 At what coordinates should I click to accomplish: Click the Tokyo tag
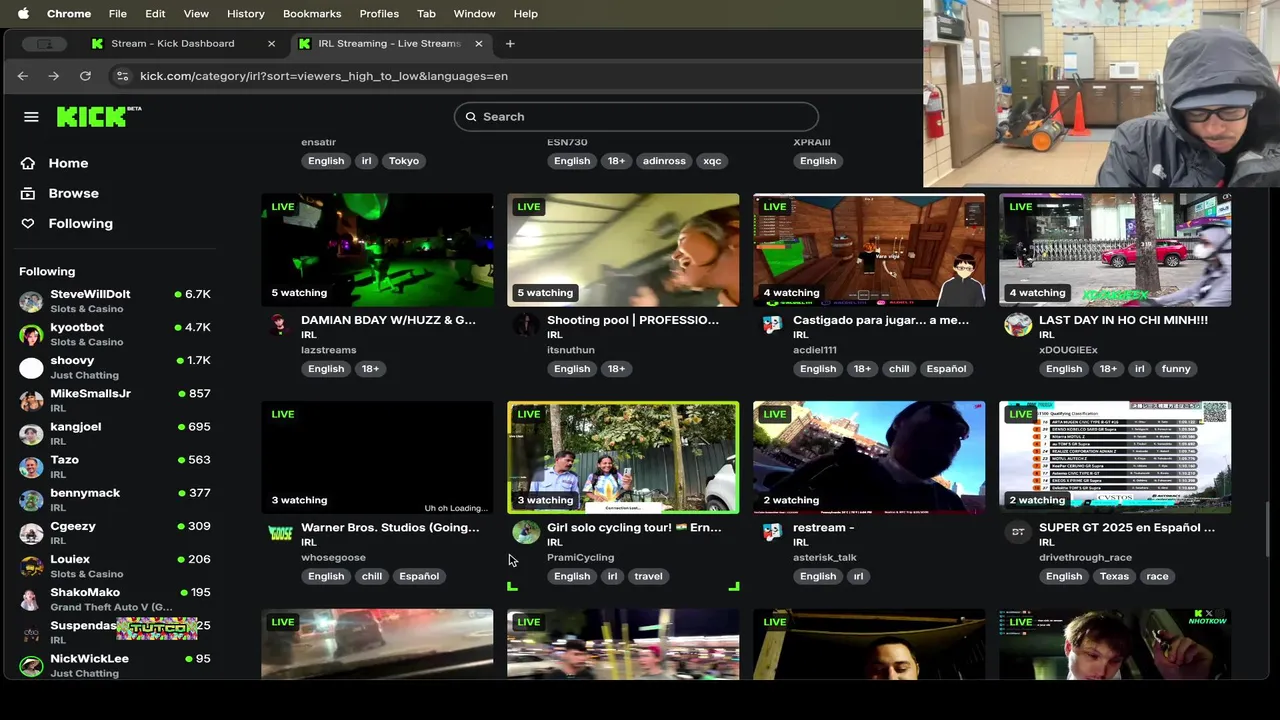404,161
